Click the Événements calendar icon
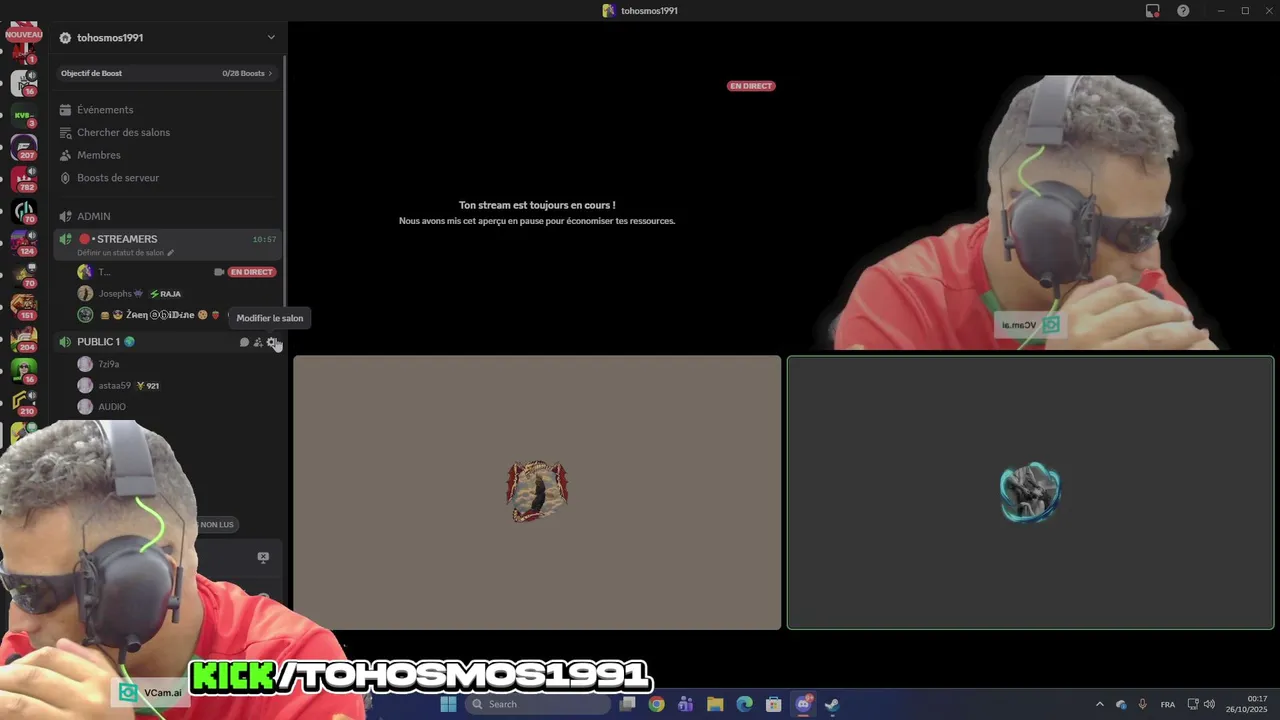Viewport: 1280px width, 720px height. [65, 110]
